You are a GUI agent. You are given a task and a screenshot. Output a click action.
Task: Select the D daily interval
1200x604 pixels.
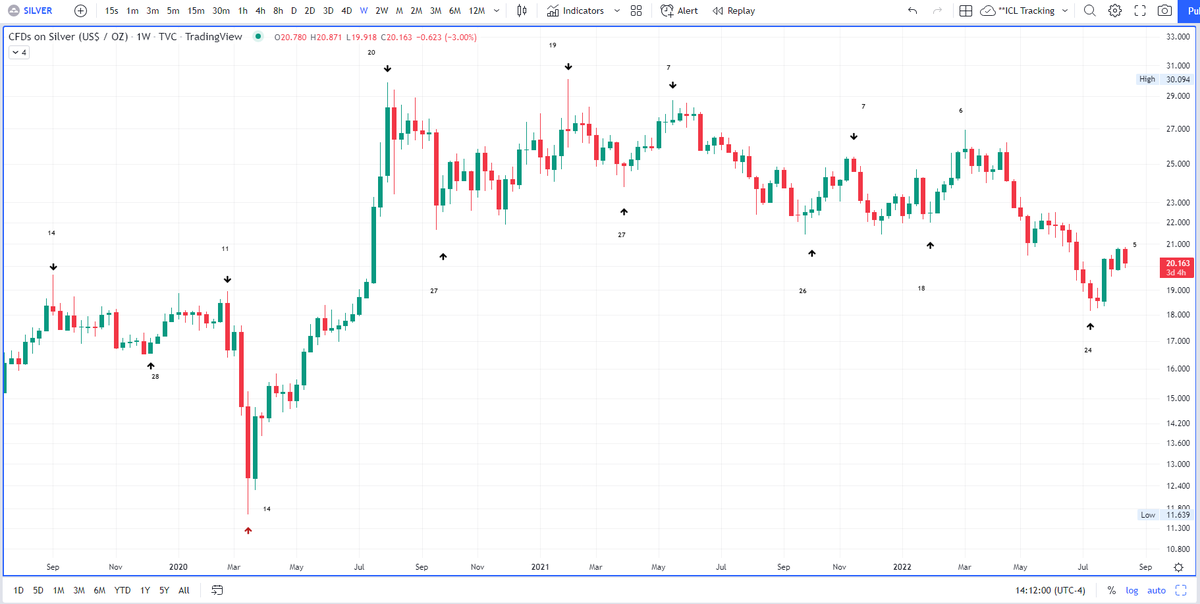point(293,11)
